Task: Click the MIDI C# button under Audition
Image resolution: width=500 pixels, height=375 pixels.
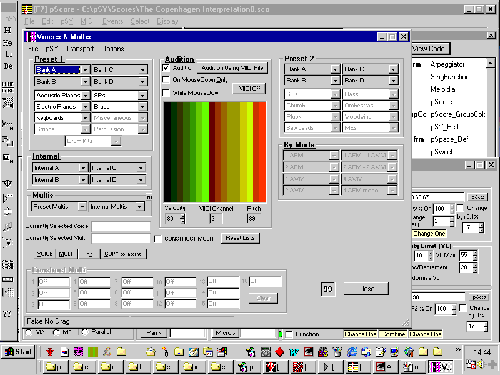Action: click(249, 89)
